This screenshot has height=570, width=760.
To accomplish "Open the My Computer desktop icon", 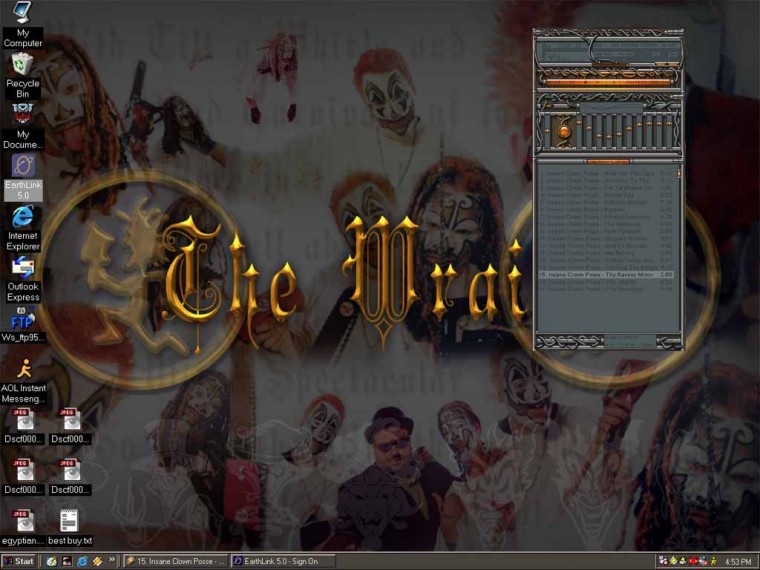I will [x=22, y=24].
